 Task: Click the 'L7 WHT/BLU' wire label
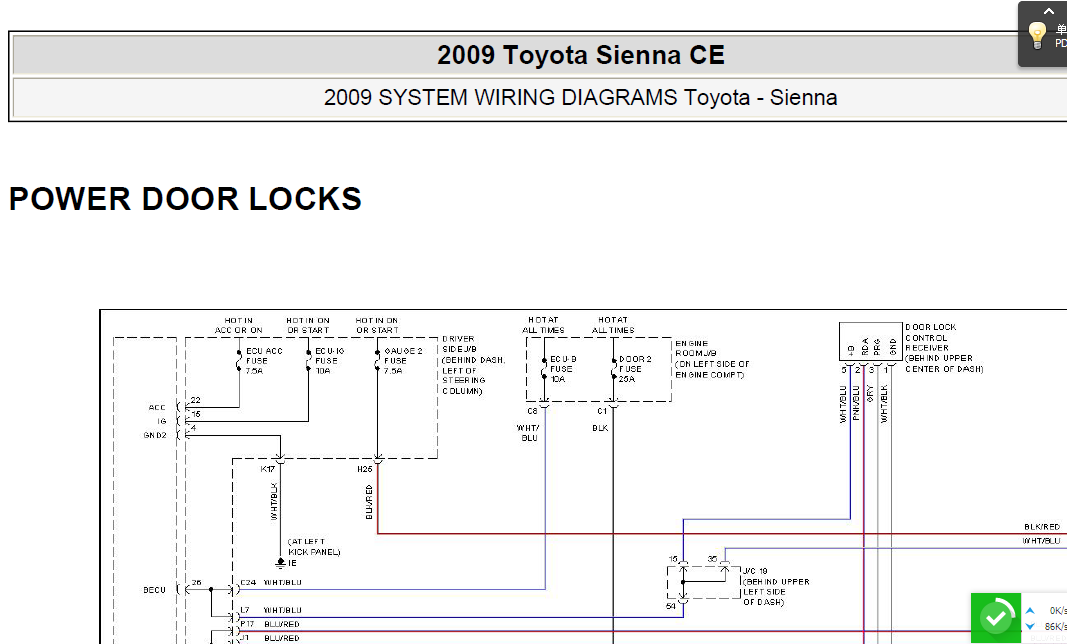271,611
